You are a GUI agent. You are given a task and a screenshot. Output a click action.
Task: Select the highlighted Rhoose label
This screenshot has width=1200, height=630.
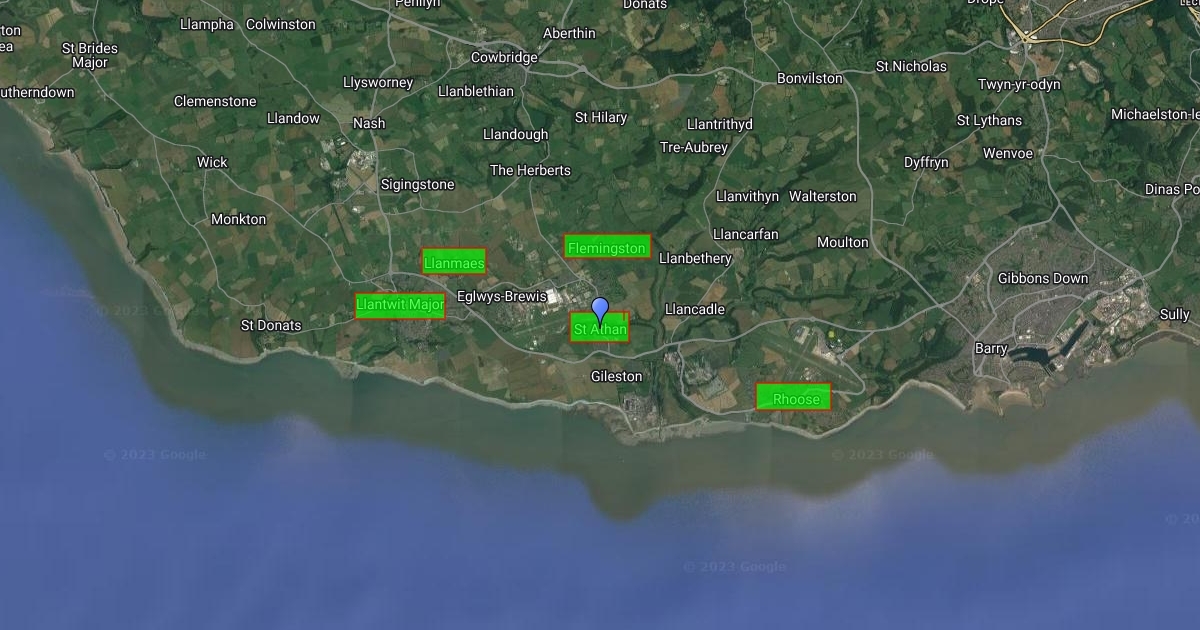(x=793, y=397)
